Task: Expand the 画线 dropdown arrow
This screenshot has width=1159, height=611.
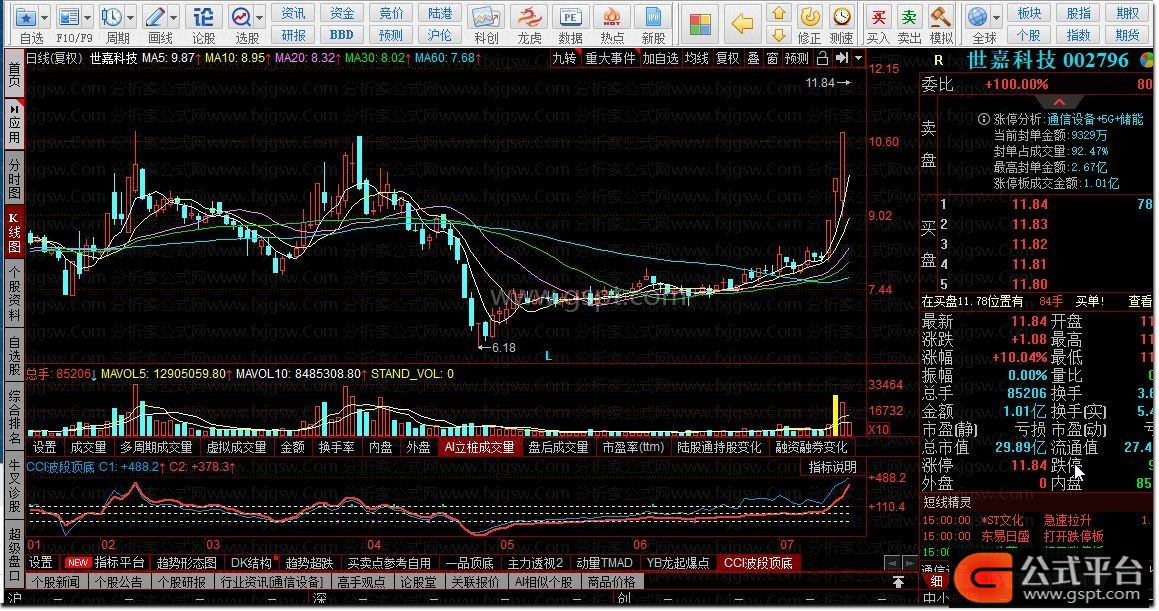Action: [174, 17]
